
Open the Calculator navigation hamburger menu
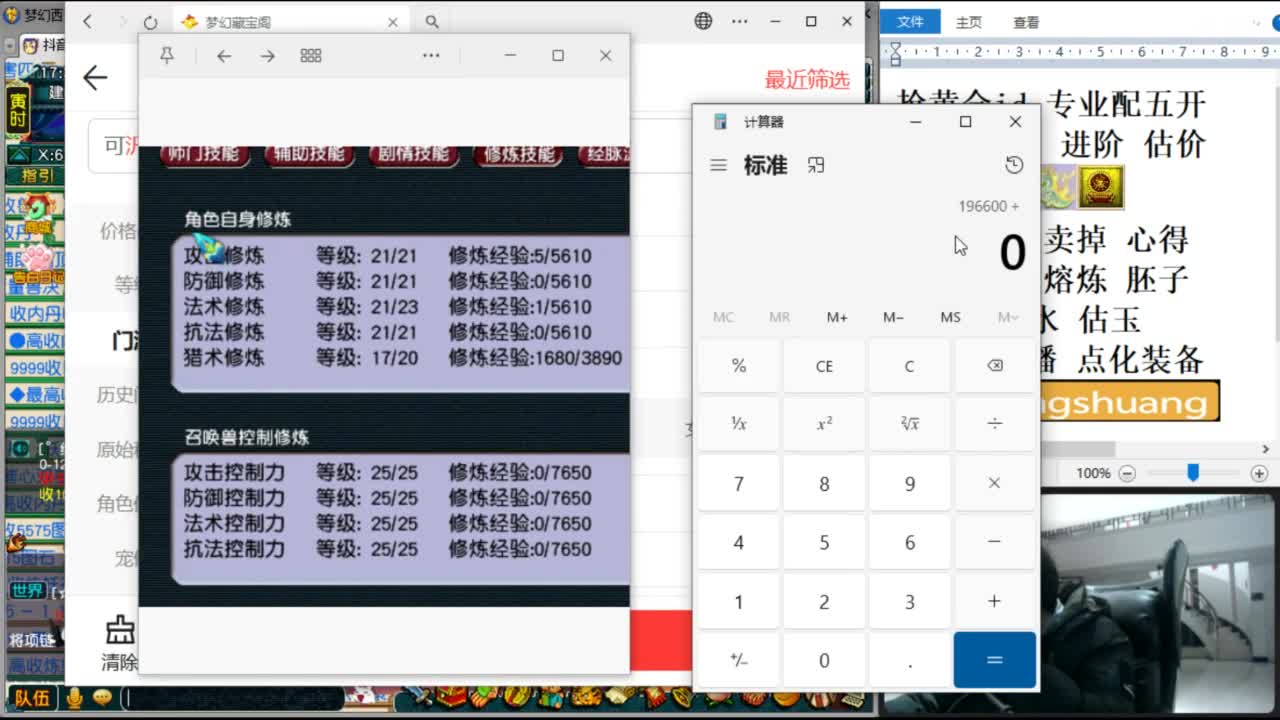pos(719,165)
